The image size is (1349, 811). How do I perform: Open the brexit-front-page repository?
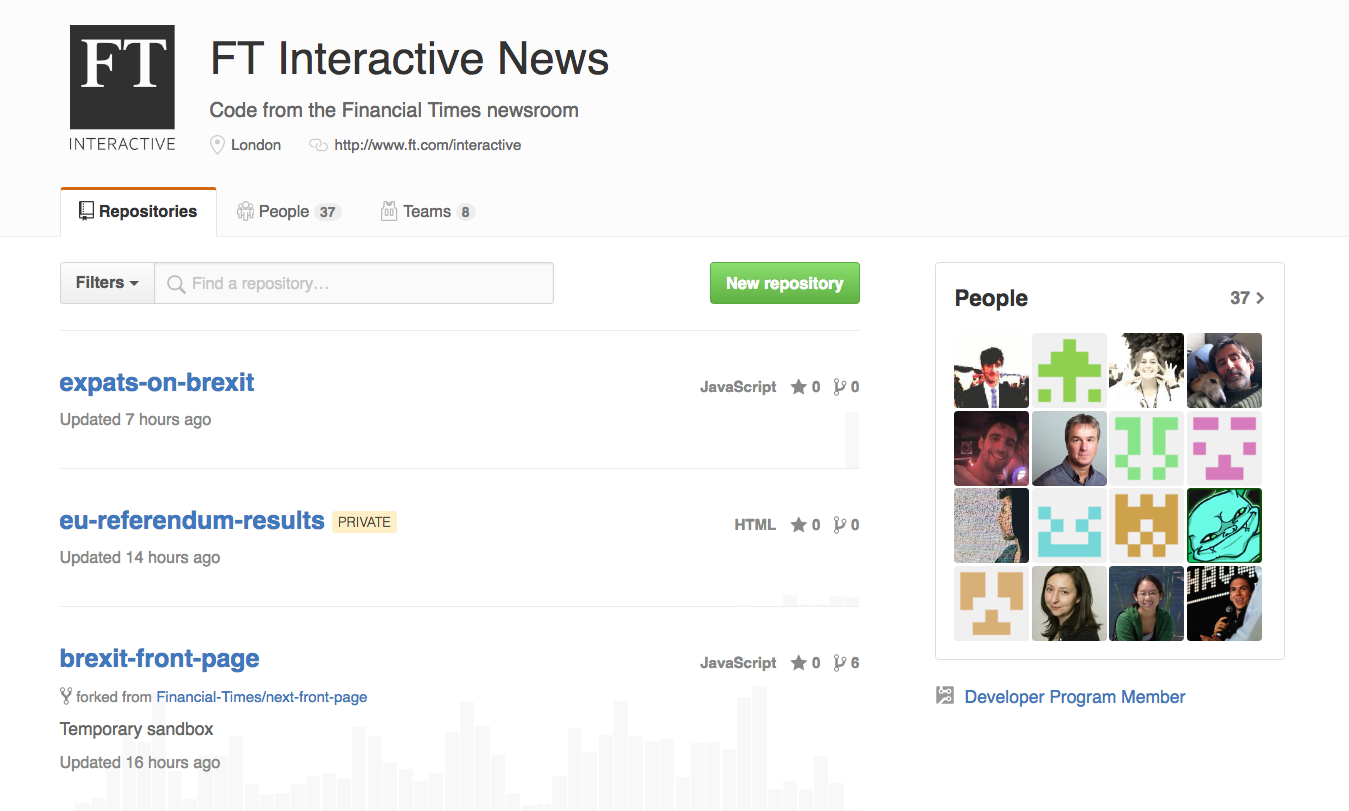point(160,658)
